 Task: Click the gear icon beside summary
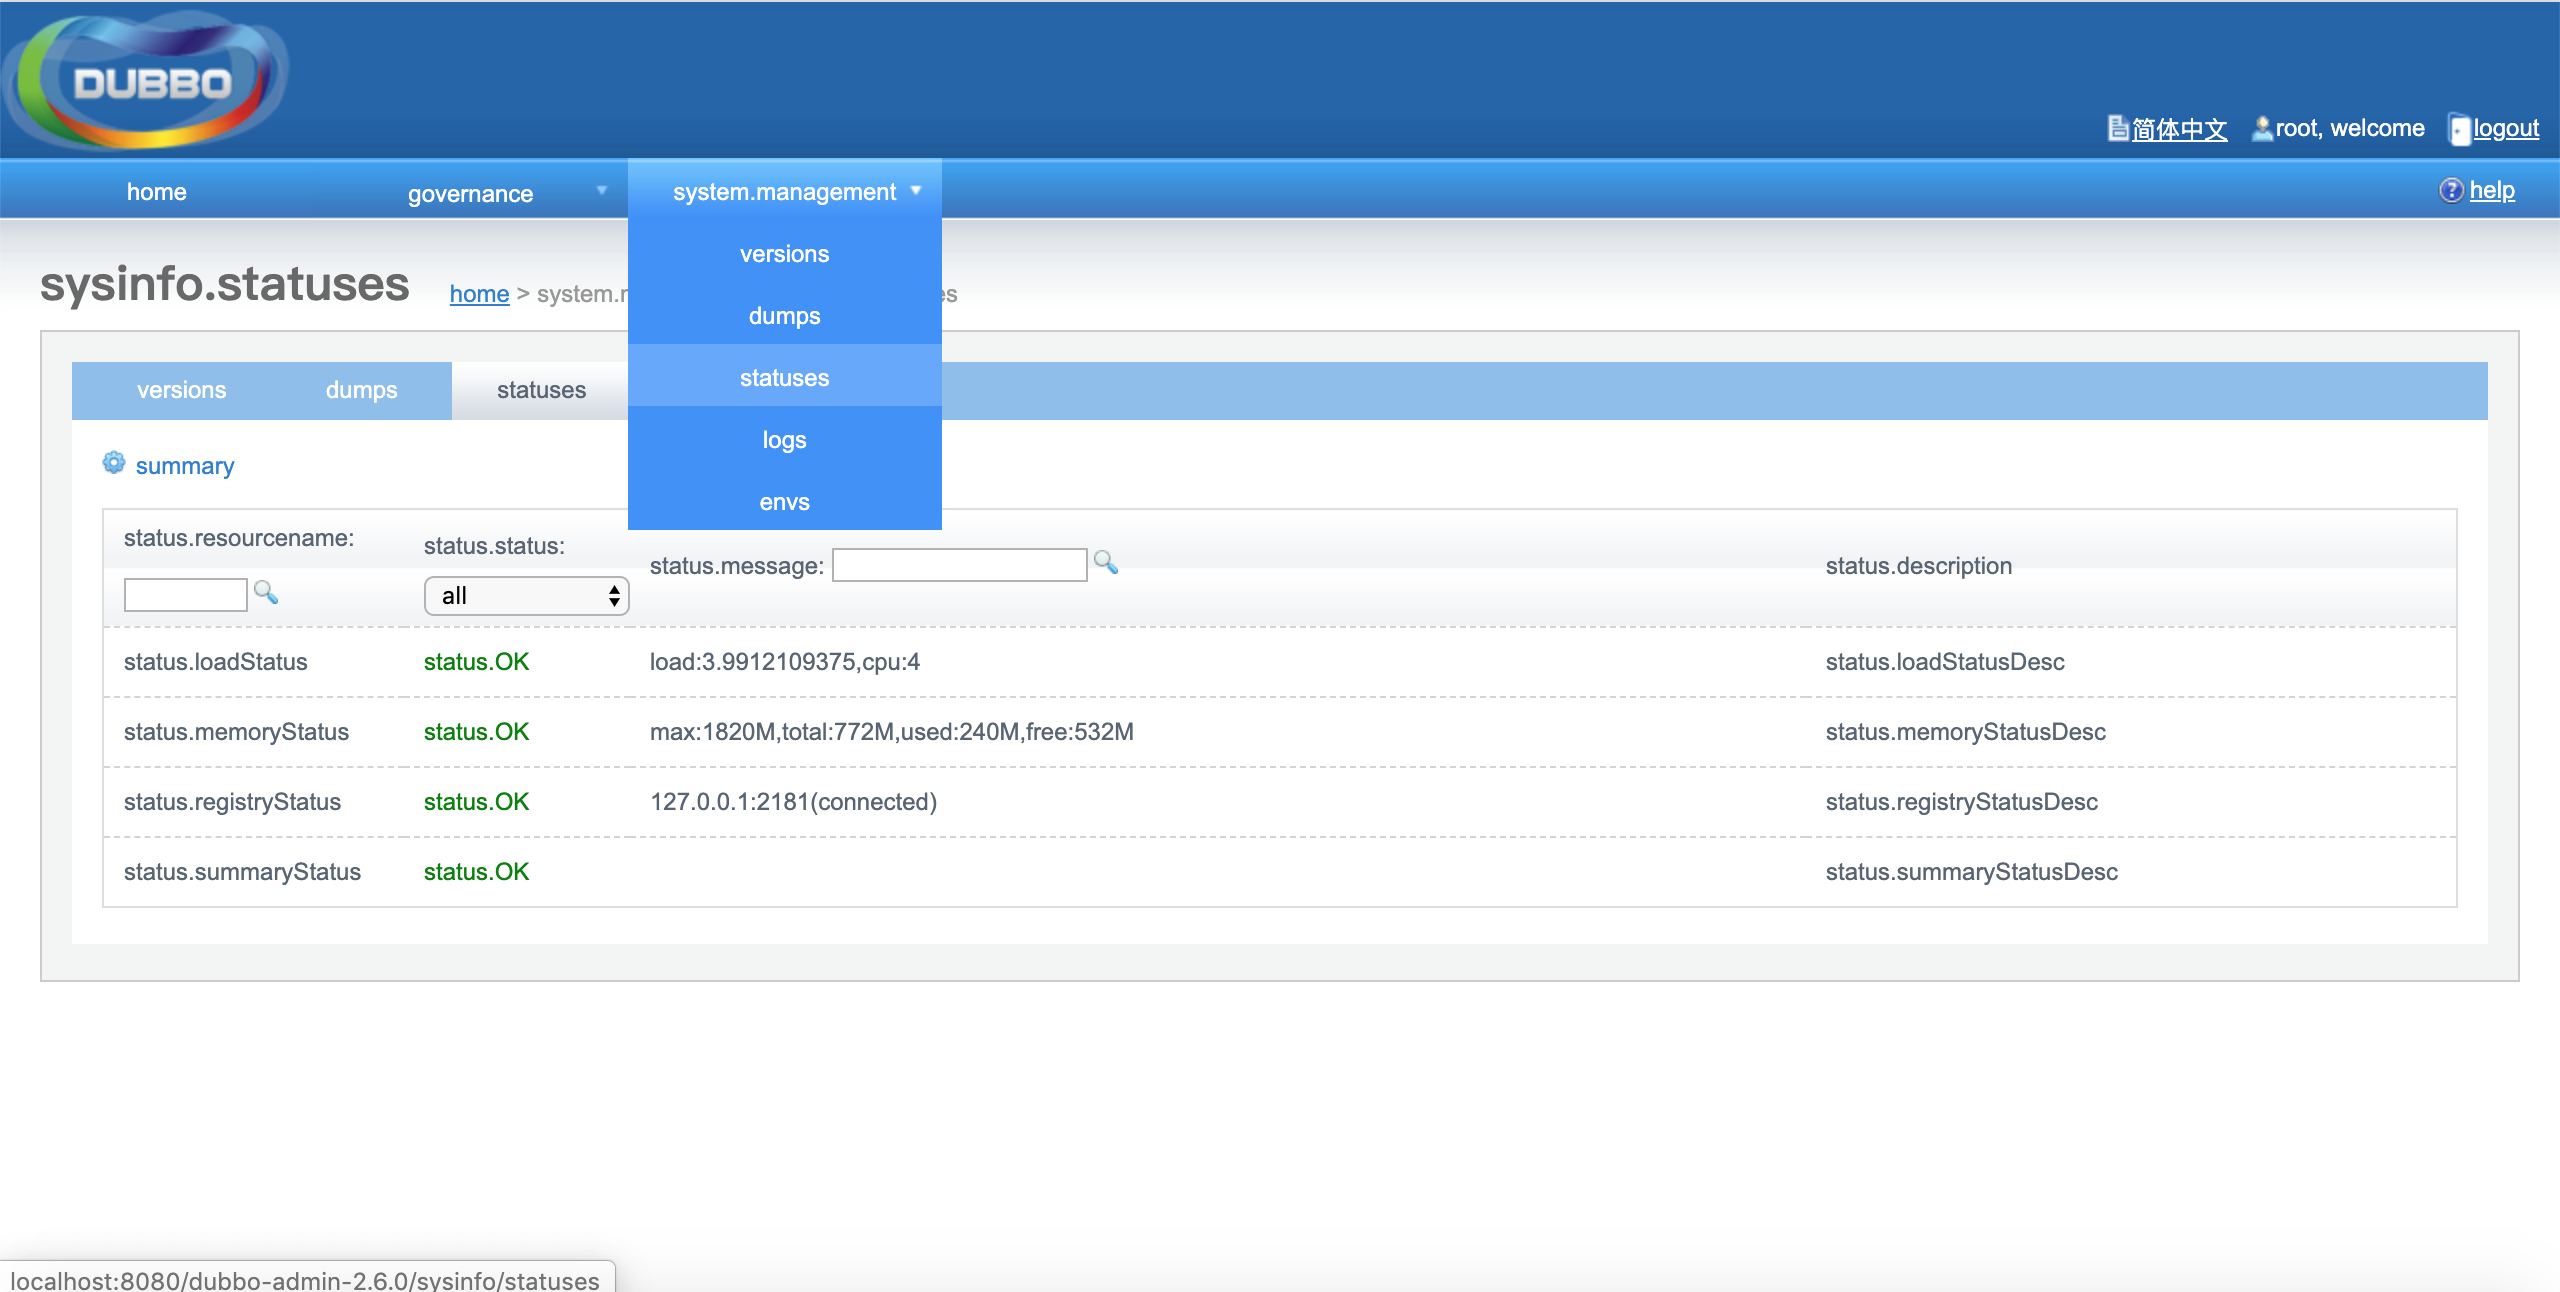pos(114,463)
